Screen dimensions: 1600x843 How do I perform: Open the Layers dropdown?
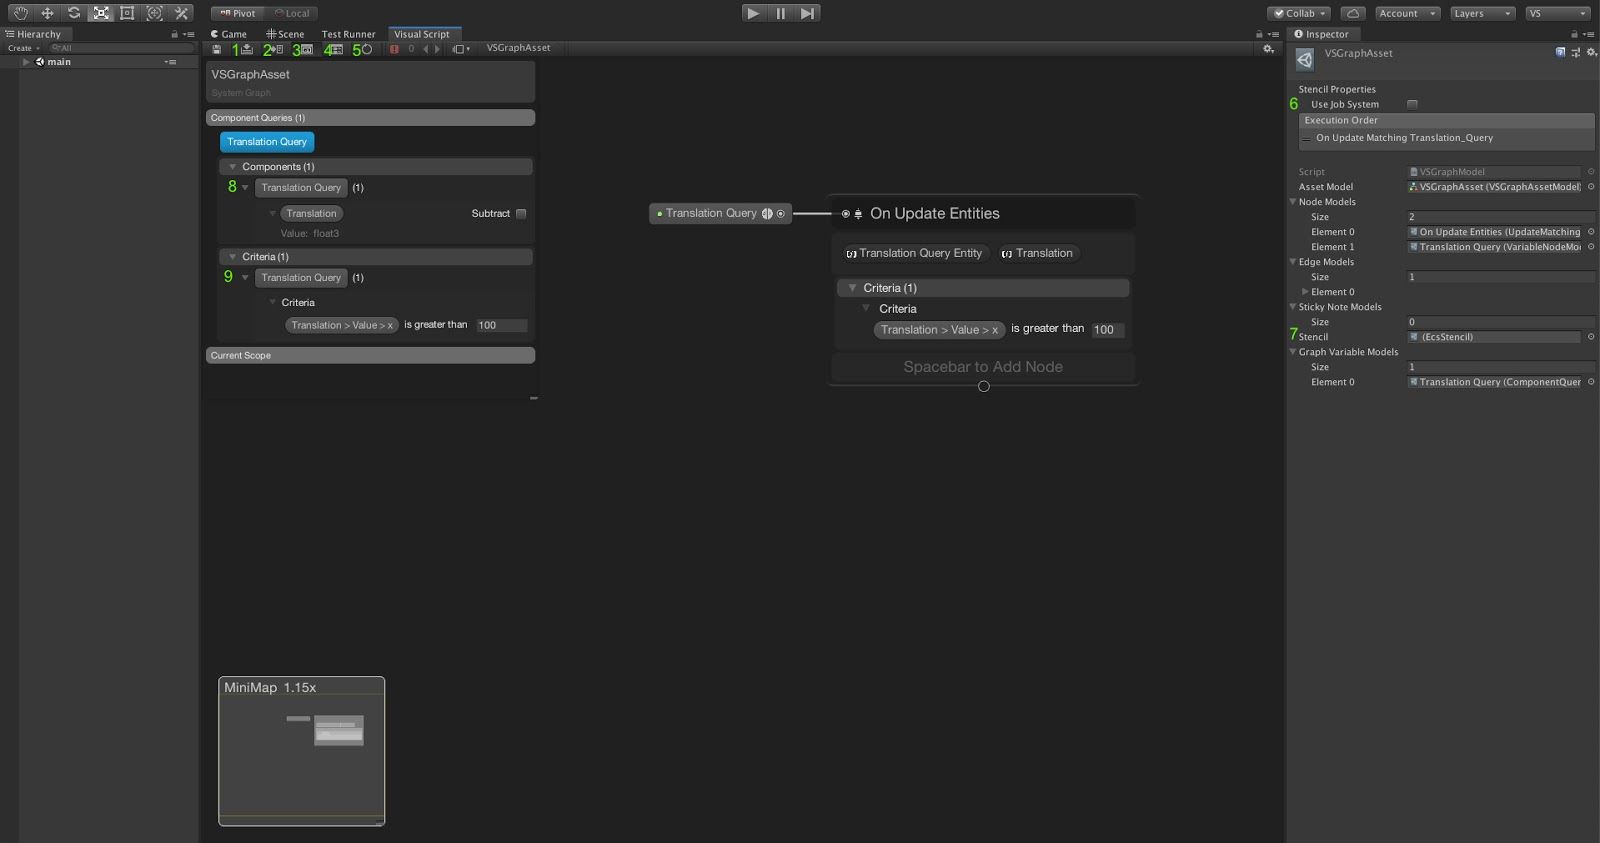pyautogui.click(x=1483, y=13)
